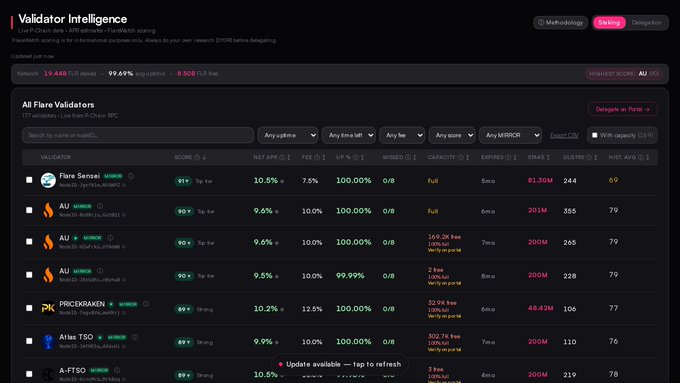The height and width of the screenshot is (383, 680).
Task: Click VALIDATOR column header
Action: coord(56,157)
